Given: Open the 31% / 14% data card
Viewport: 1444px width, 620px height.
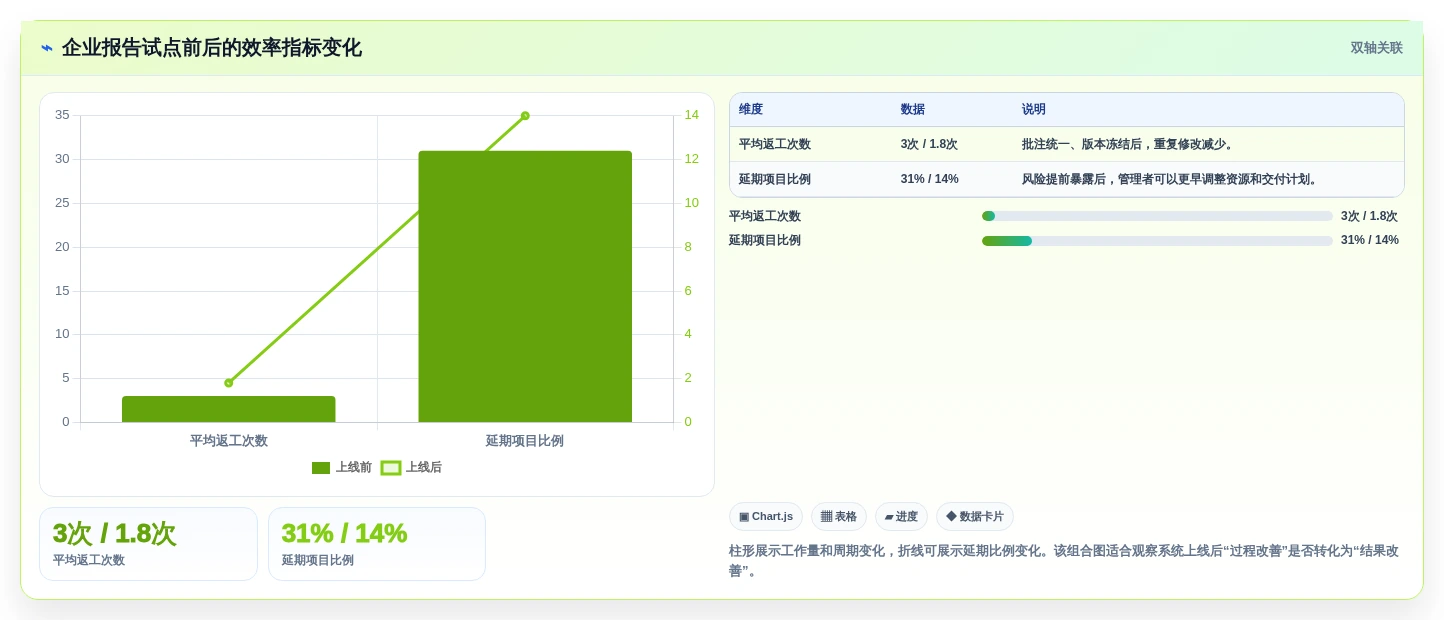Looking at the screenshot, I should [x=377, y=544].
